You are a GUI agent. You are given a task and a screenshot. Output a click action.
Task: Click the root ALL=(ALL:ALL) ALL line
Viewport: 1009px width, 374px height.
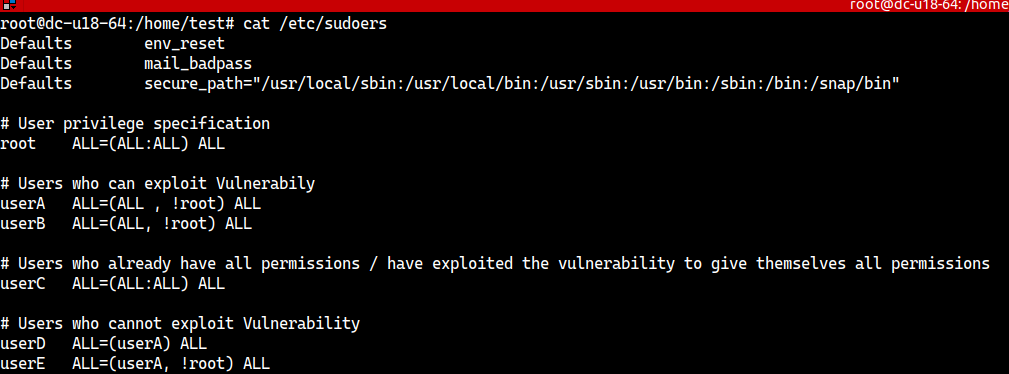coord(113,144)
